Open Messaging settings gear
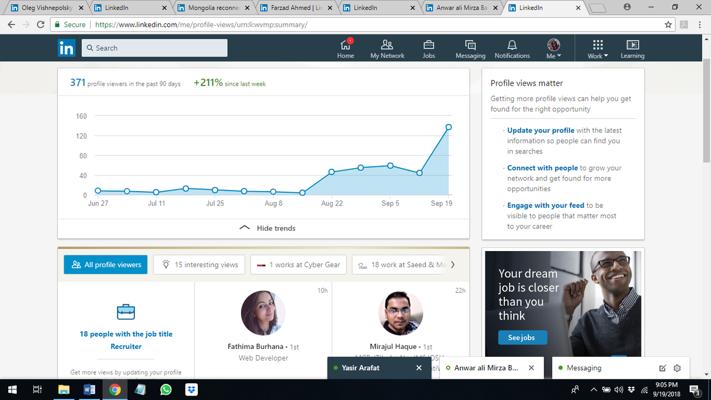This screenshot has height=400, width=711. click(x=677, y=368)
